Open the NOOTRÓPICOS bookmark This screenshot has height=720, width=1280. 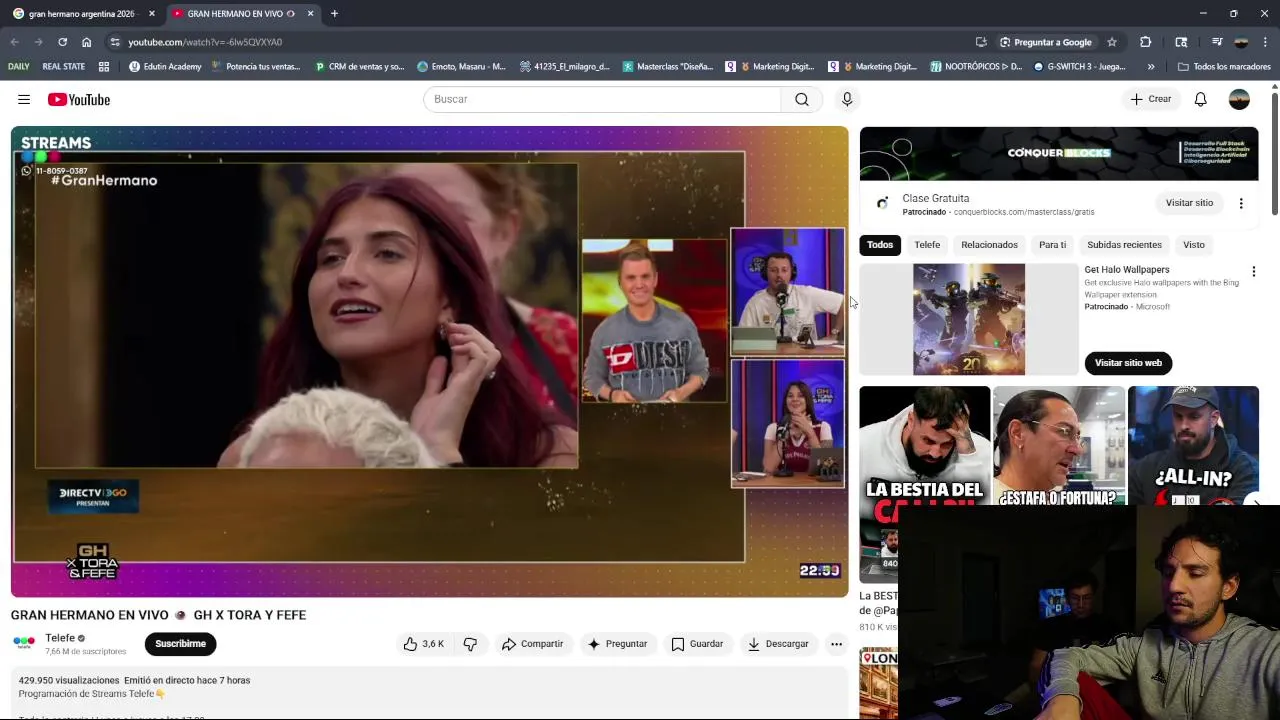click(976, 67)
